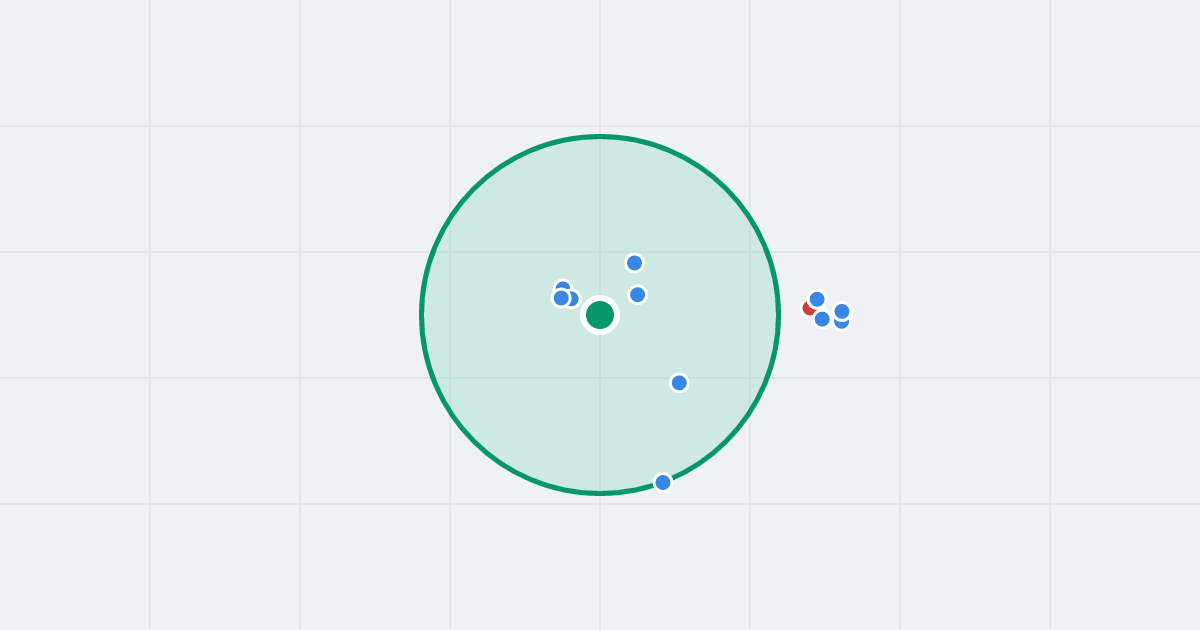This screenshot has width=1200, height=630.
Task: Pick the front blue marker in the left cluster
Action: pyautogui.click(x=561, y=298)
